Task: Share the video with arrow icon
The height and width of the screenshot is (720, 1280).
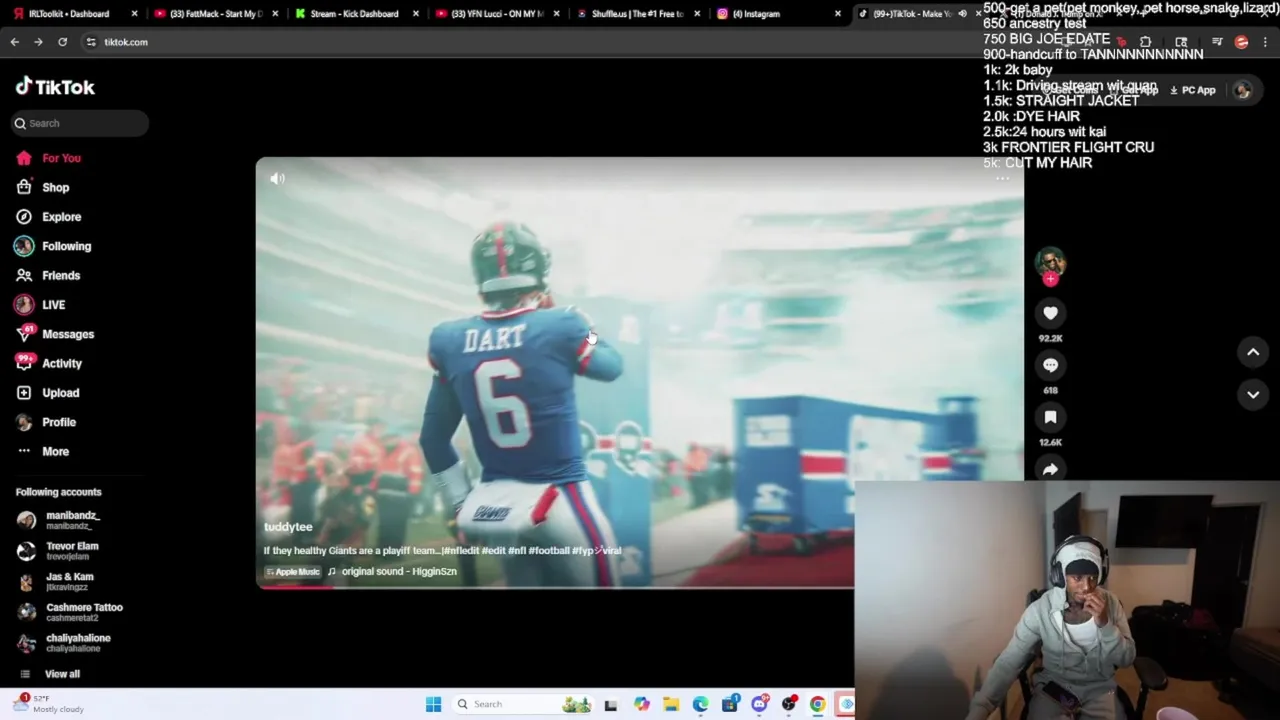Action: 1050,469
